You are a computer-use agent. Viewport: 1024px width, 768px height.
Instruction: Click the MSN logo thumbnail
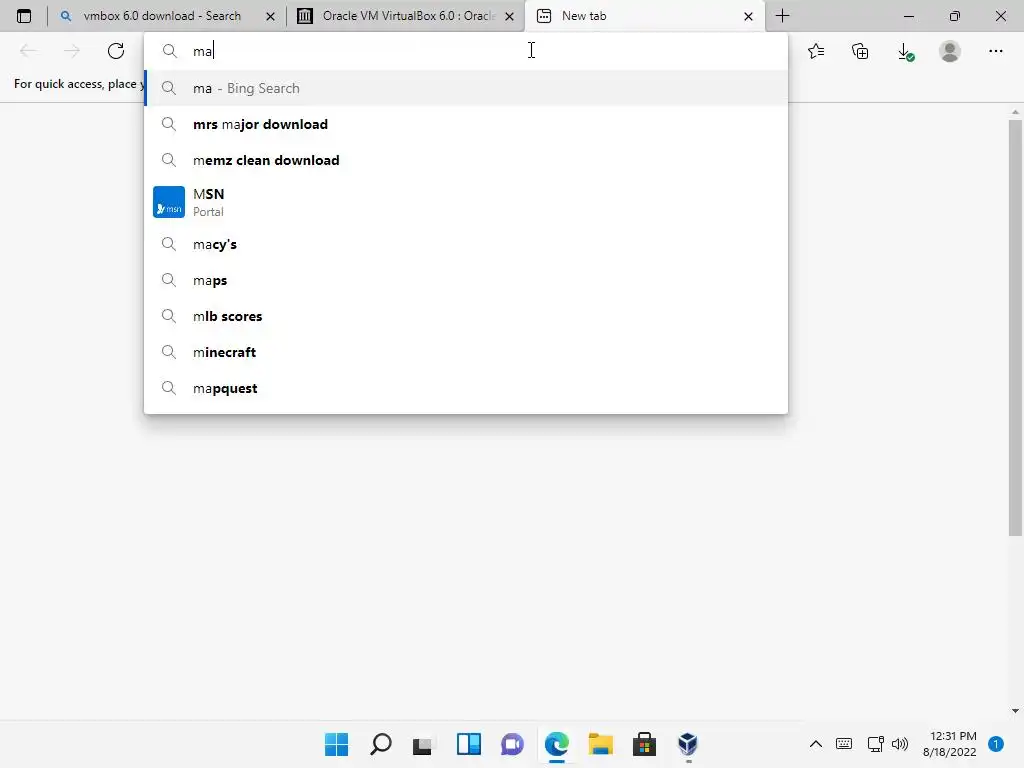point(168,202)
